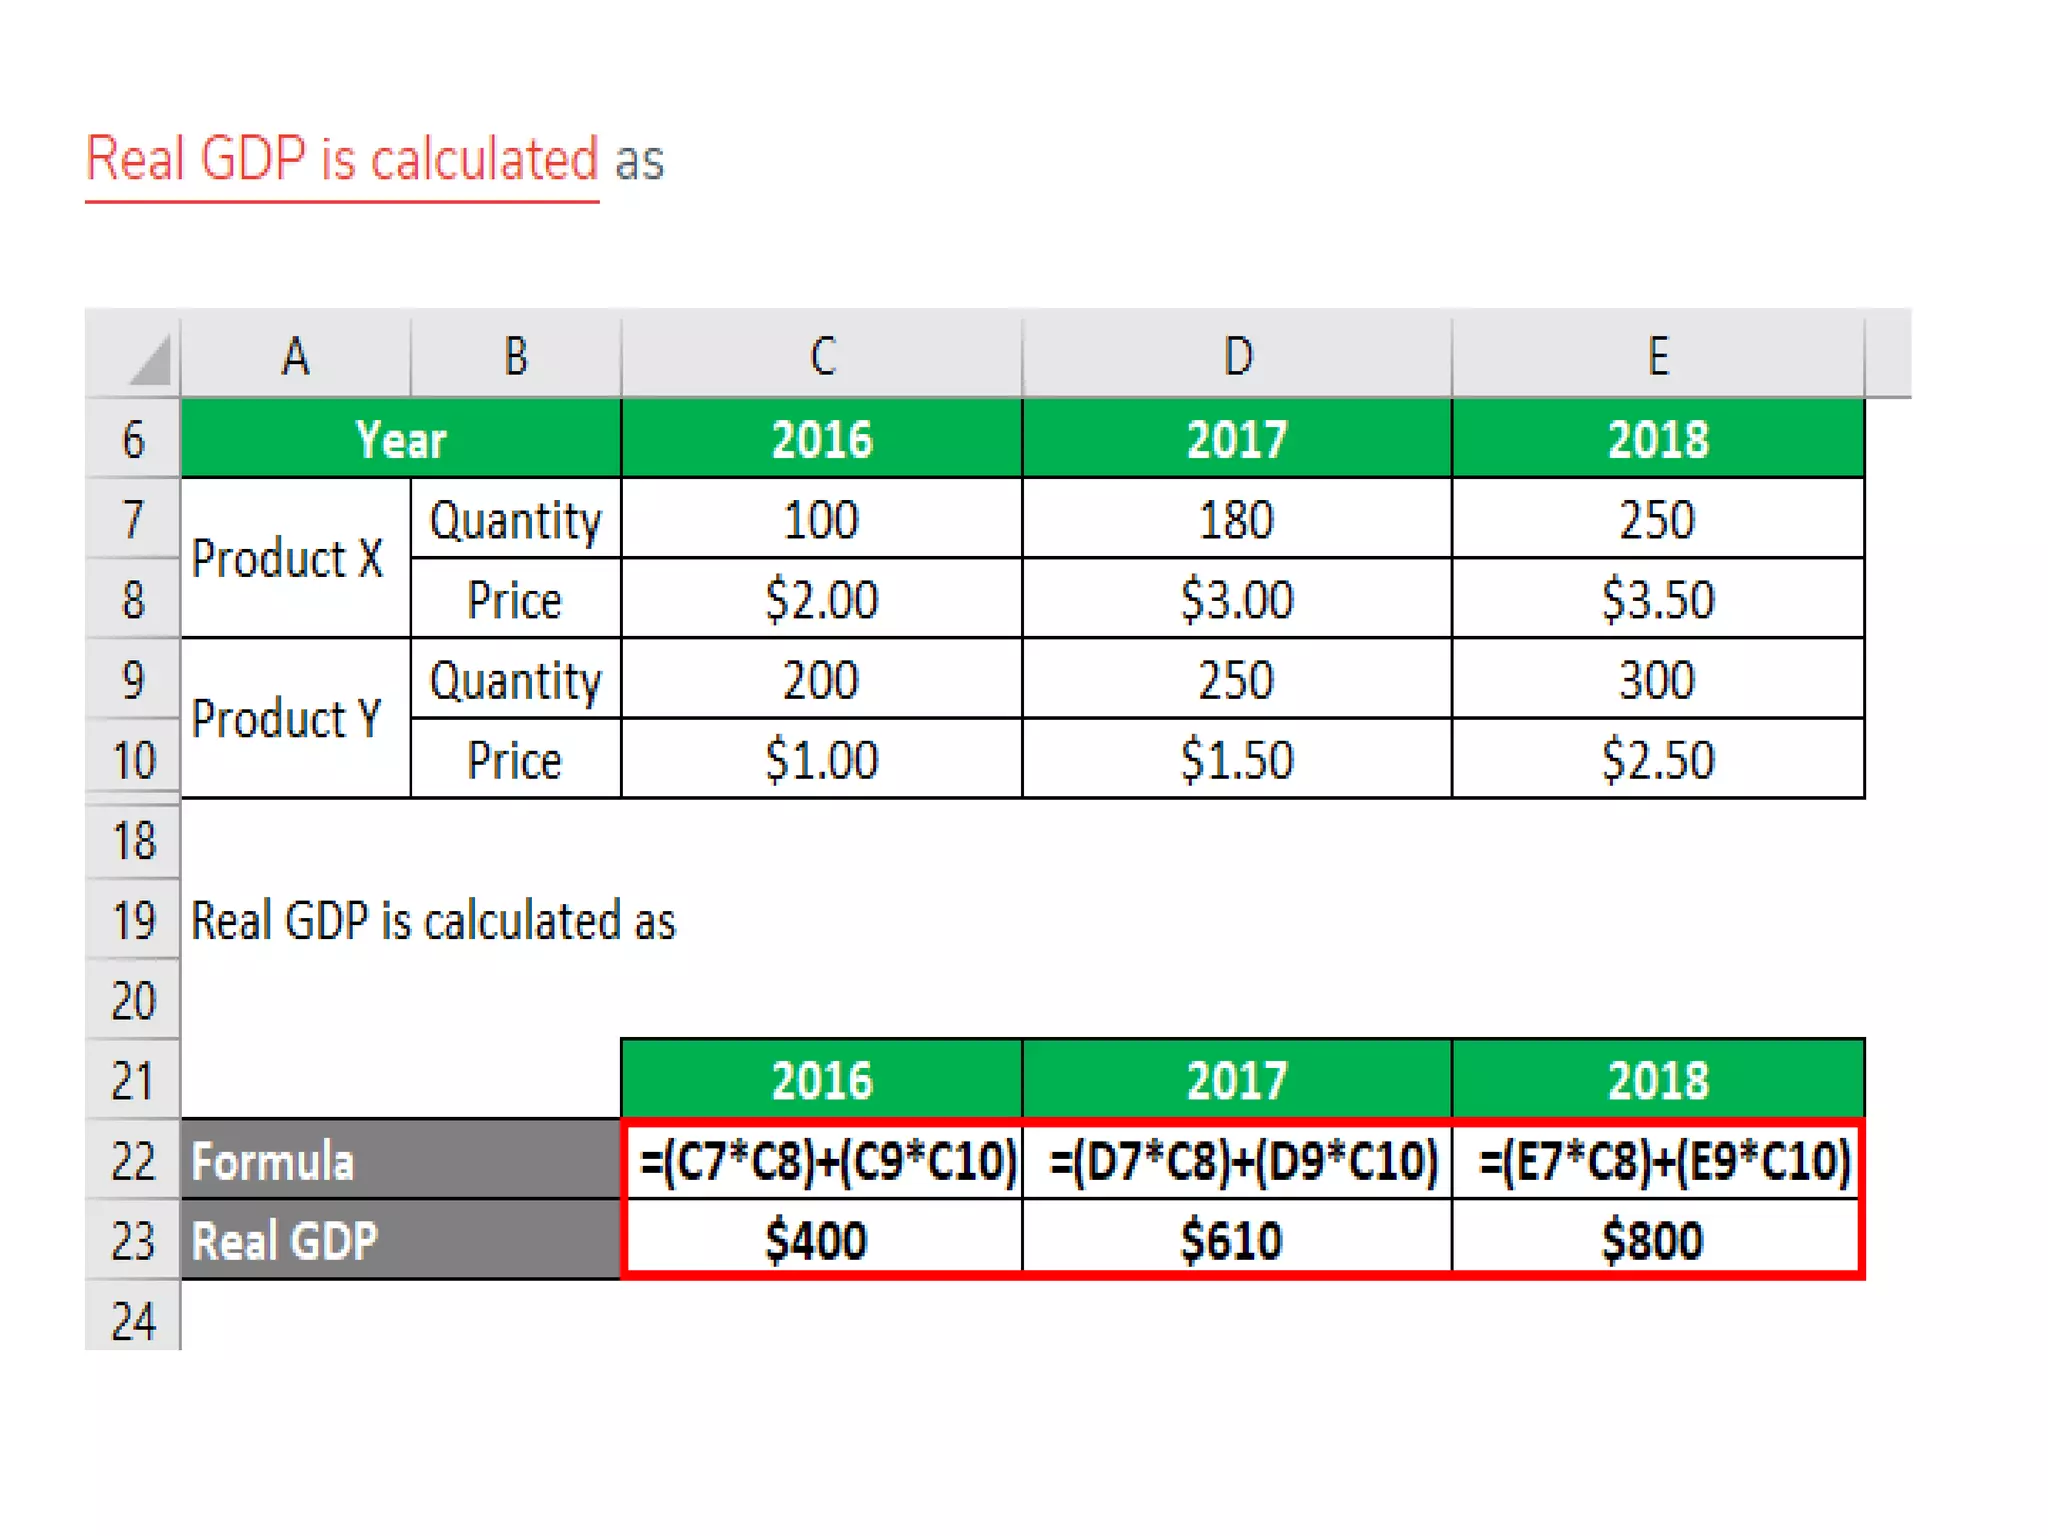Select column A header
Screen dimensions: 2048x1536
pyautogui.click(x=295, y=357)
